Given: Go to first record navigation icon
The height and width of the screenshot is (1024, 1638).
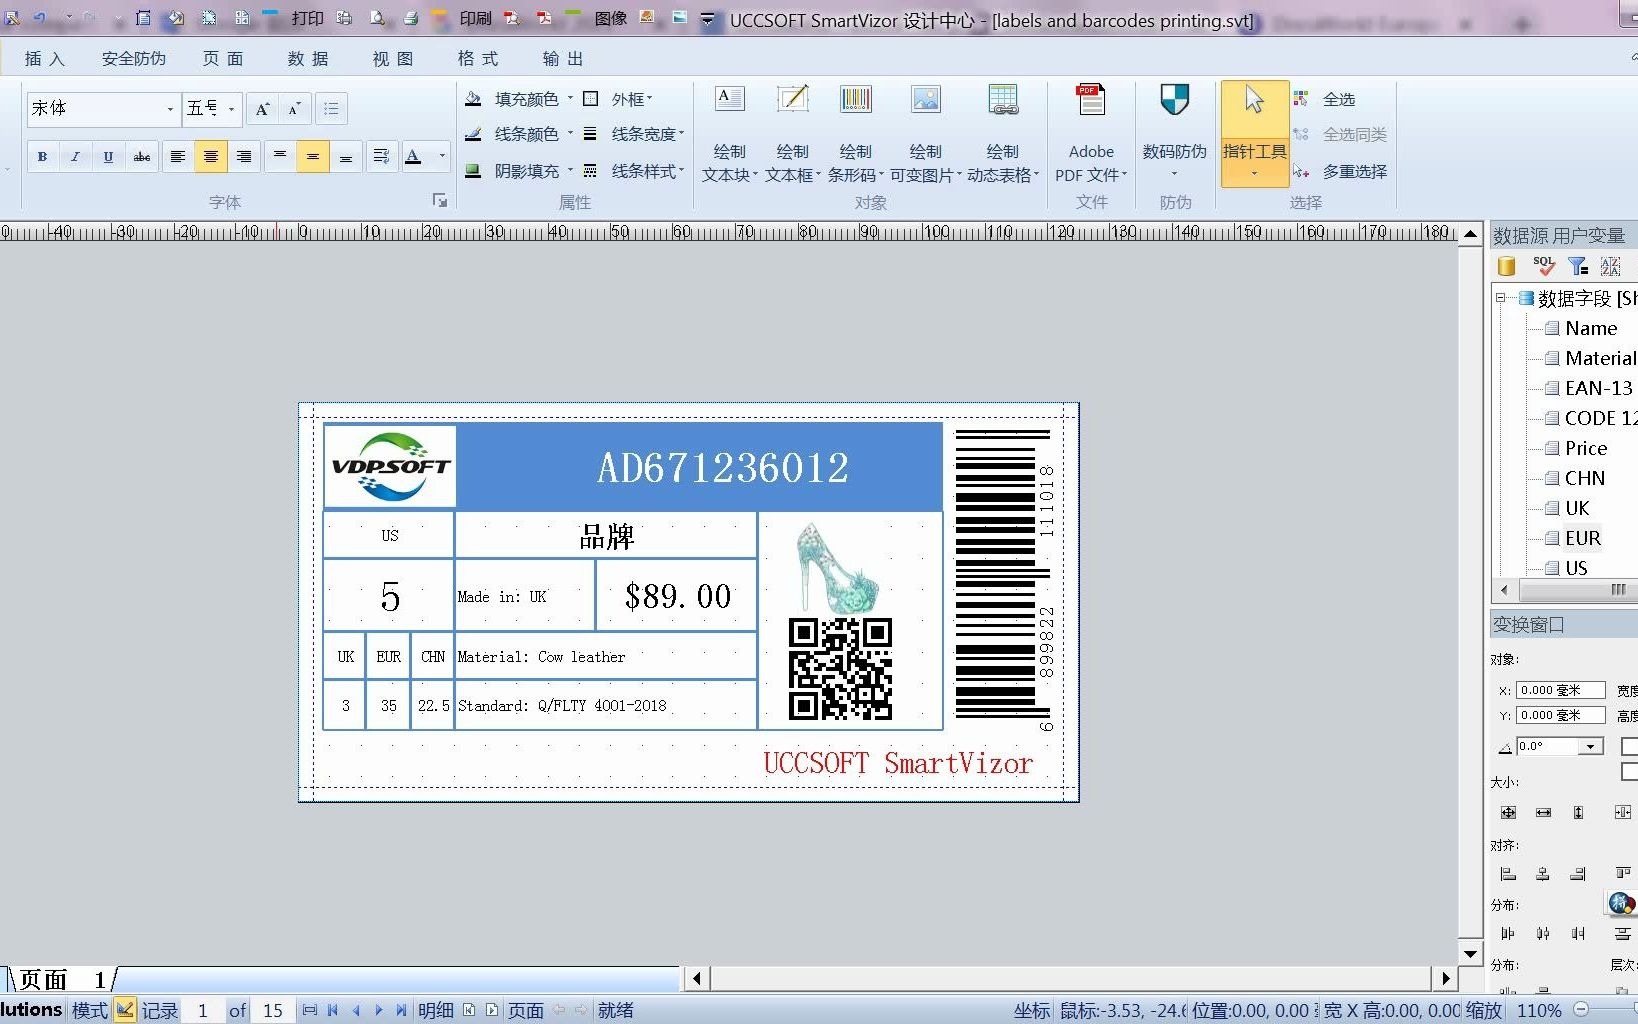Looking at the screenshot, I should point(333,1010).
